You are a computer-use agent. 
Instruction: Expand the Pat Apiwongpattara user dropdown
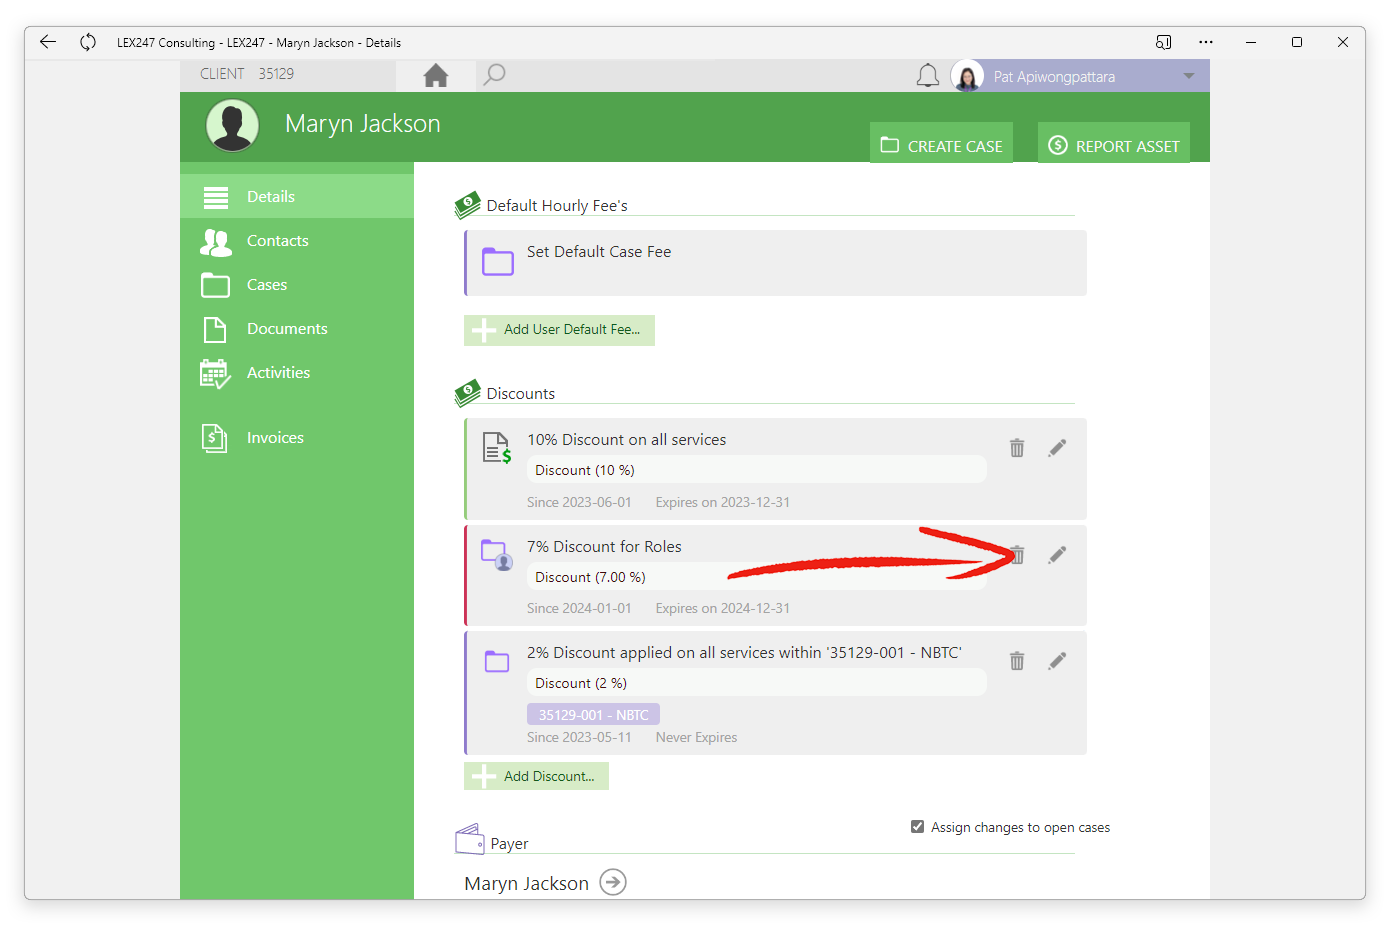(x=1189, y=76)
